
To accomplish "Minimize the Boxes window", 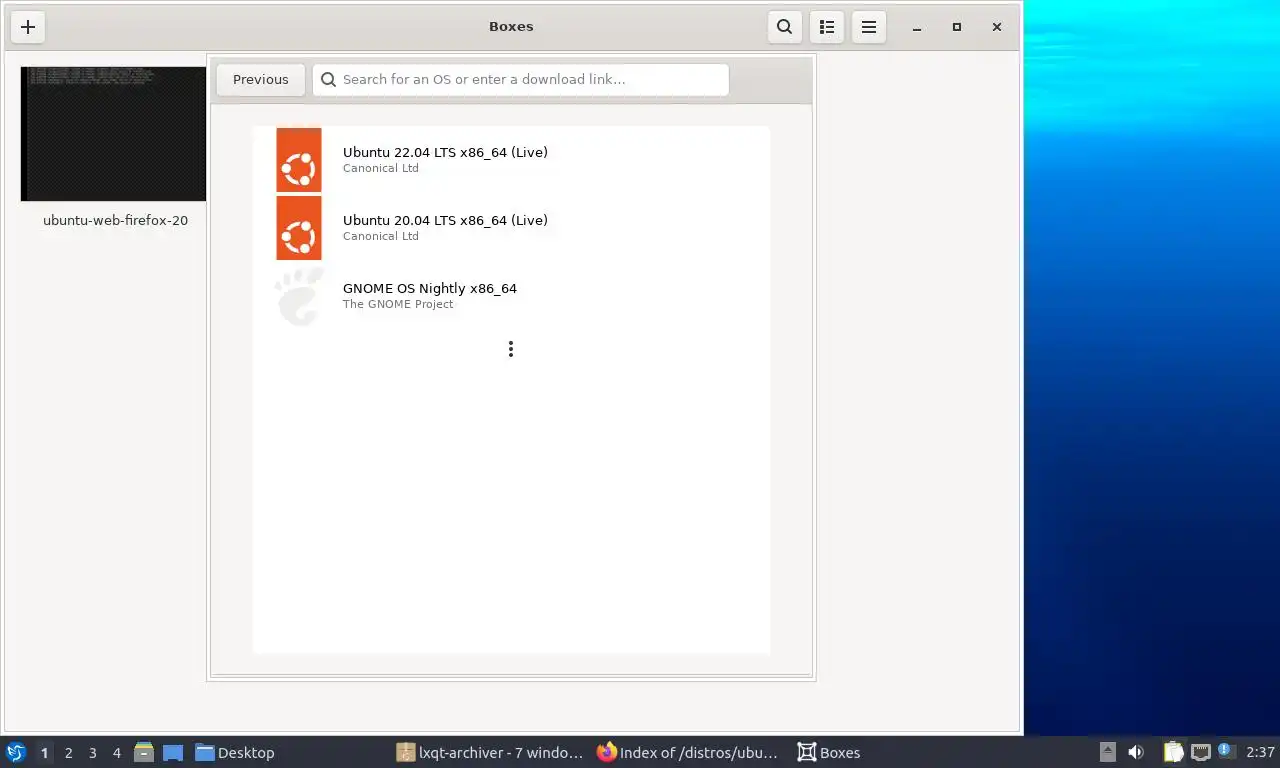I will pos(917,27).
